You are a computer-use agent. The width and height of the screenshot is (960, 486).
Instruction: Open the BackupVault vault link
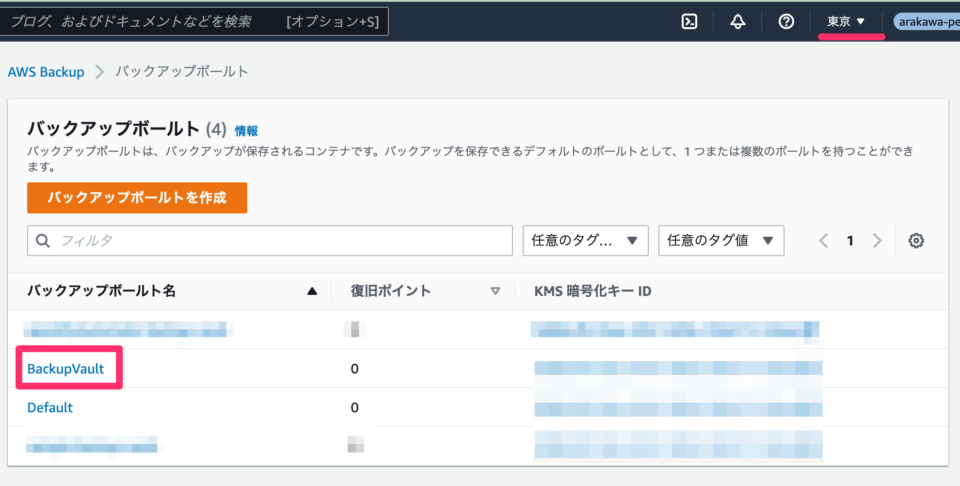click(66, 368)
